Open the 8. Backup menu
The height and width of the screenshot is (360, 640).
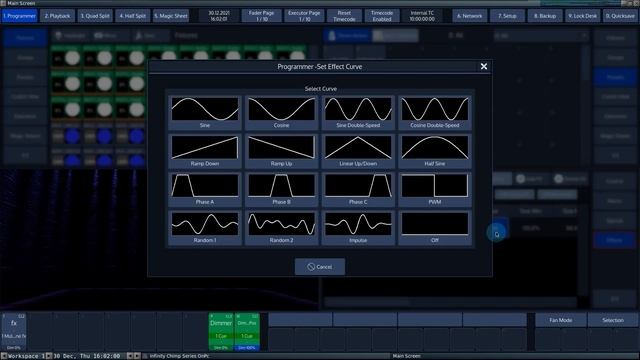pyautogui.click(x=544, y=16)
